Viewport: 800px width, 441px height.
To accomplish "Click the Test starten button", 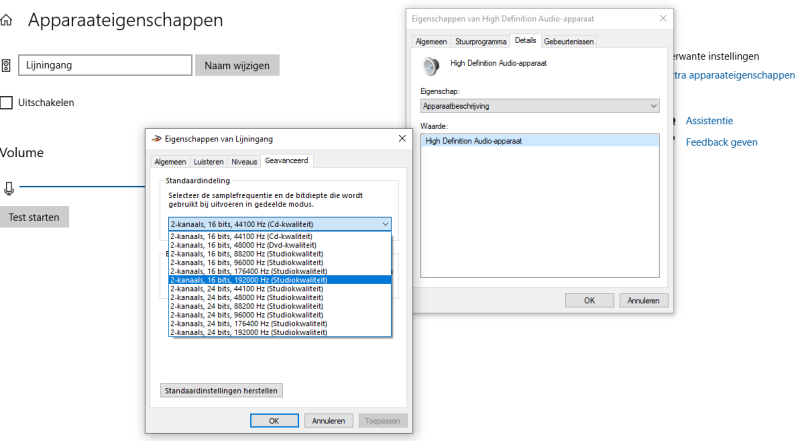I will pos(34,217).
